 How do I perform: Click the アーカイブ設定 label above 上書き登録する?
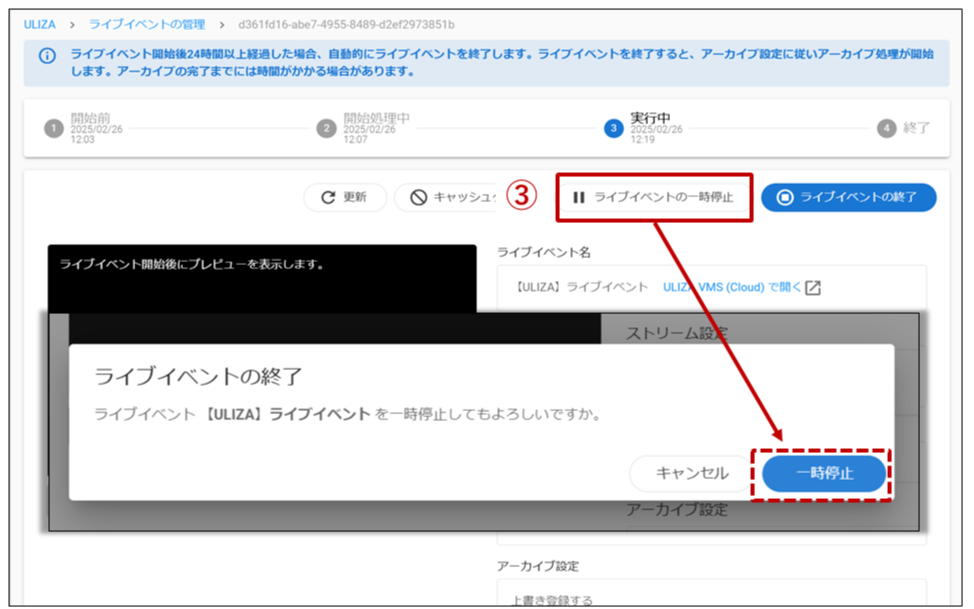point(538,566)
